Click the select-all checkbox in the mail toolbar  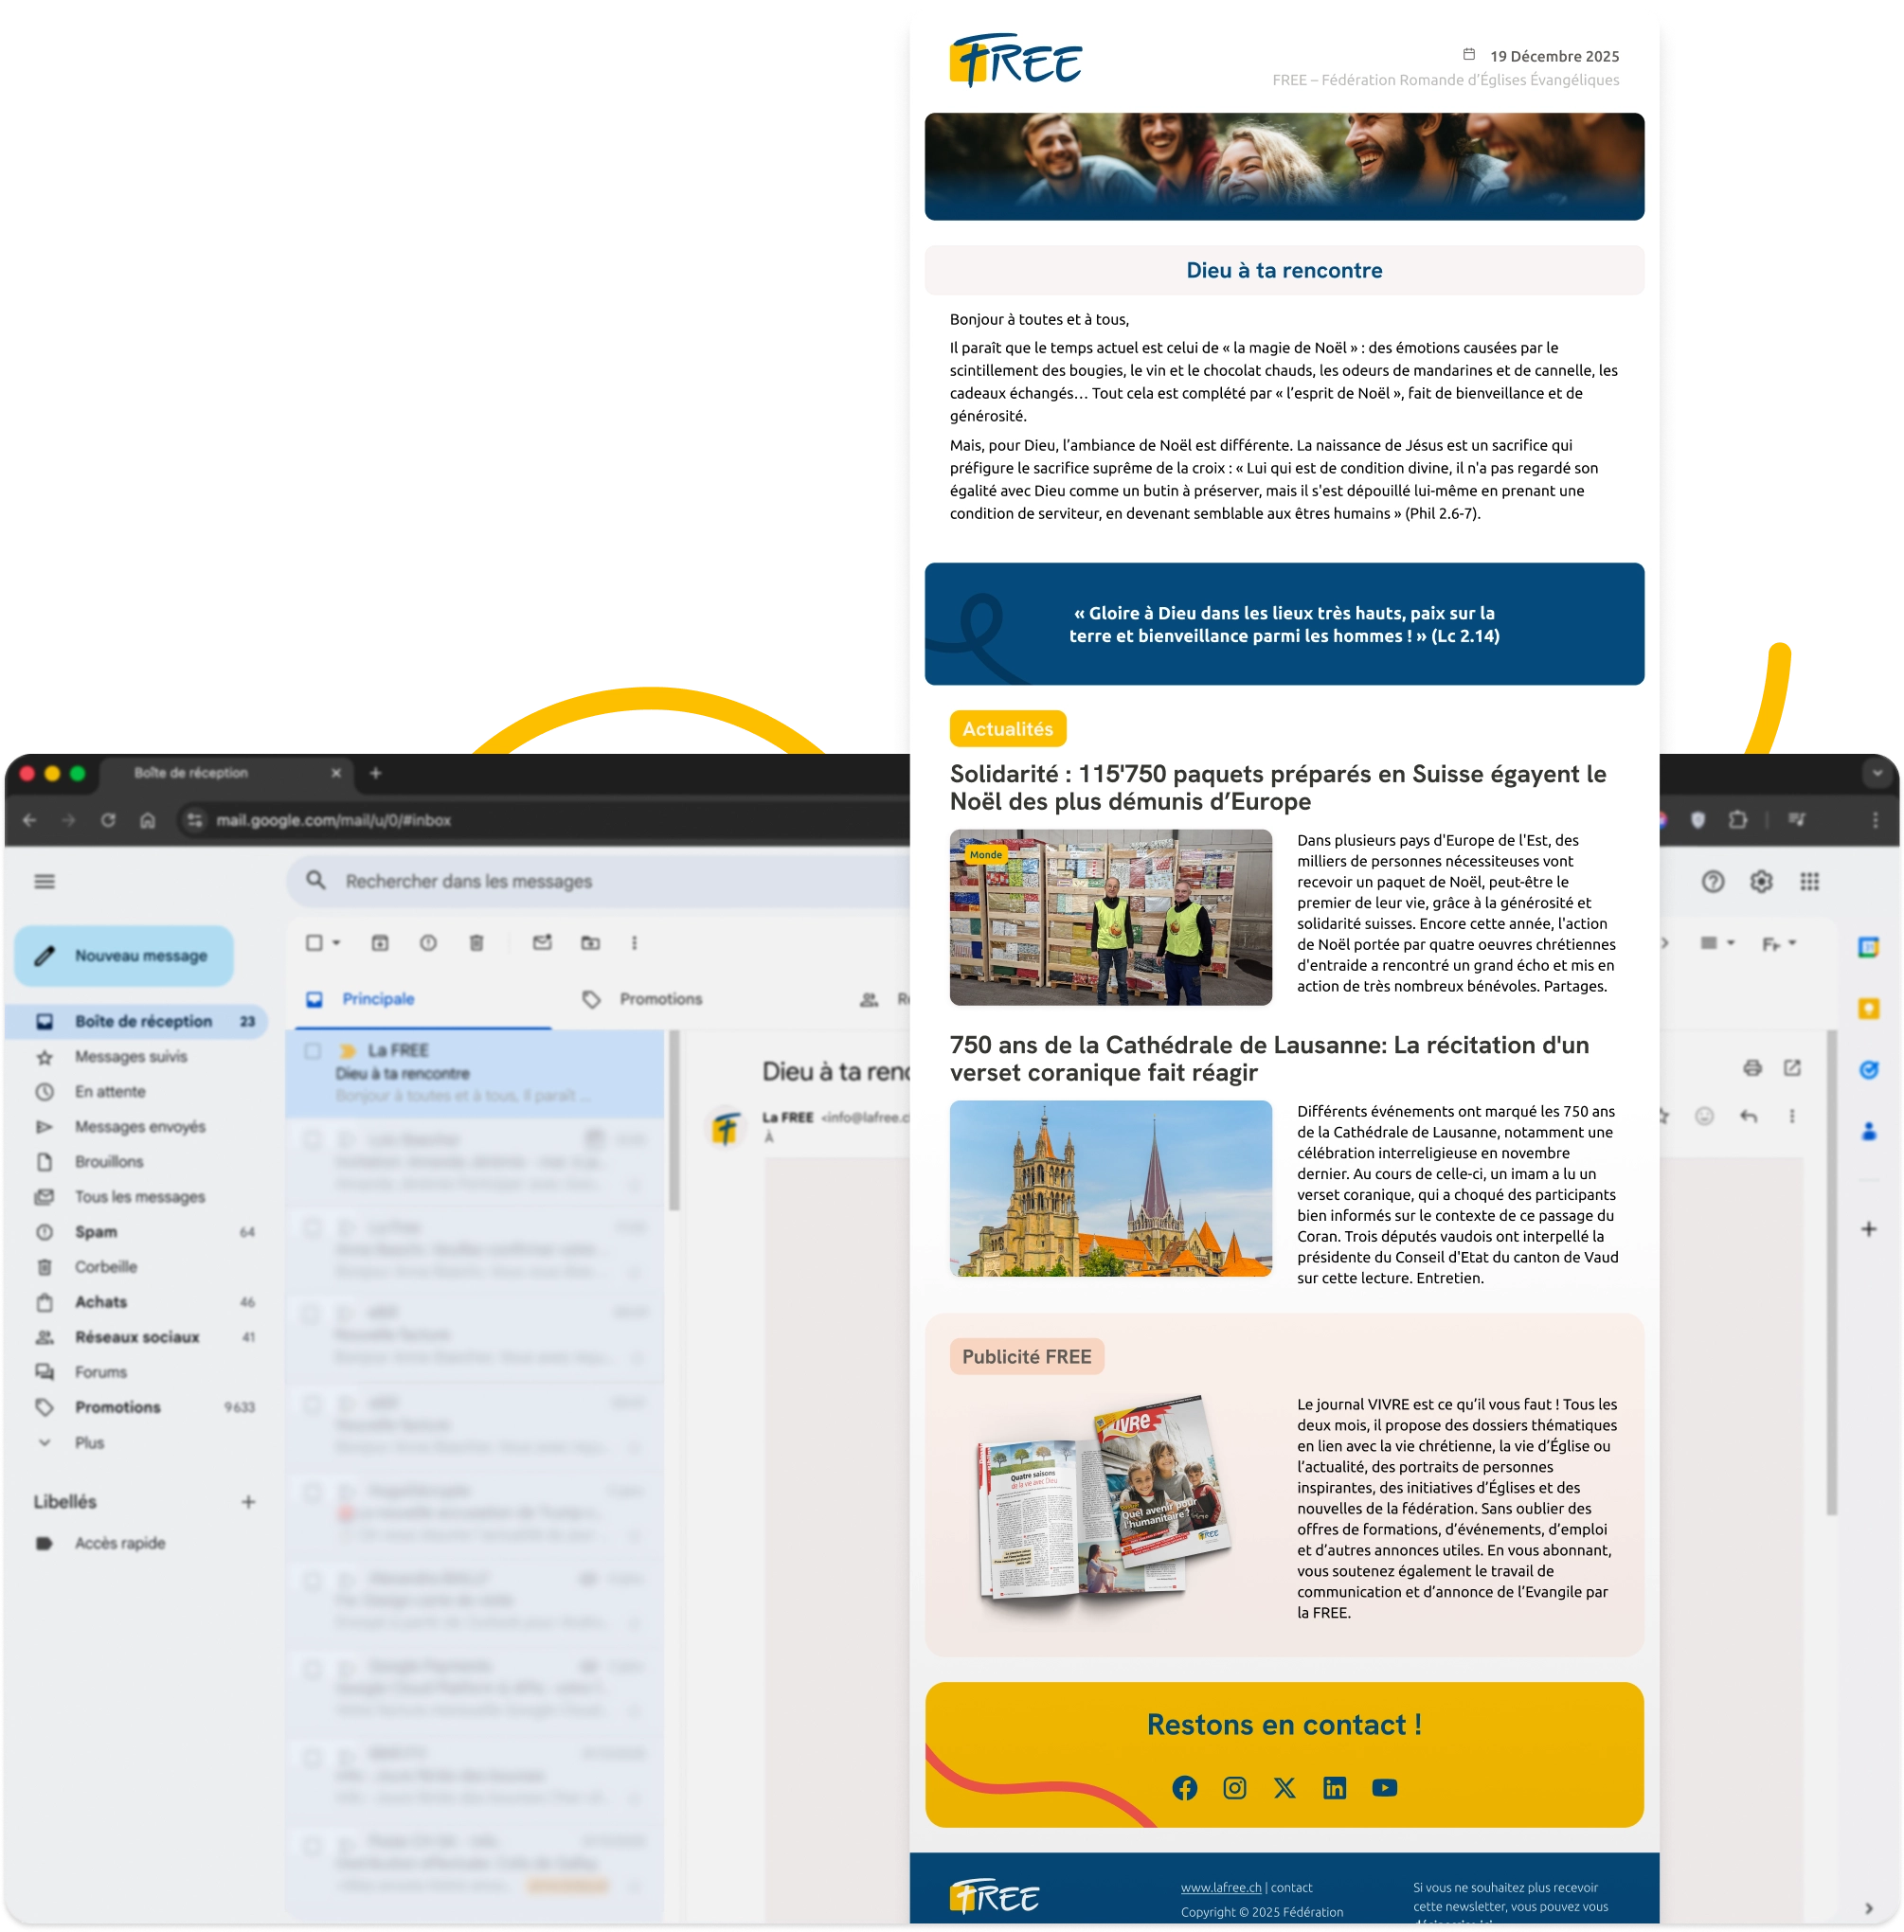(x=314, y=943)
